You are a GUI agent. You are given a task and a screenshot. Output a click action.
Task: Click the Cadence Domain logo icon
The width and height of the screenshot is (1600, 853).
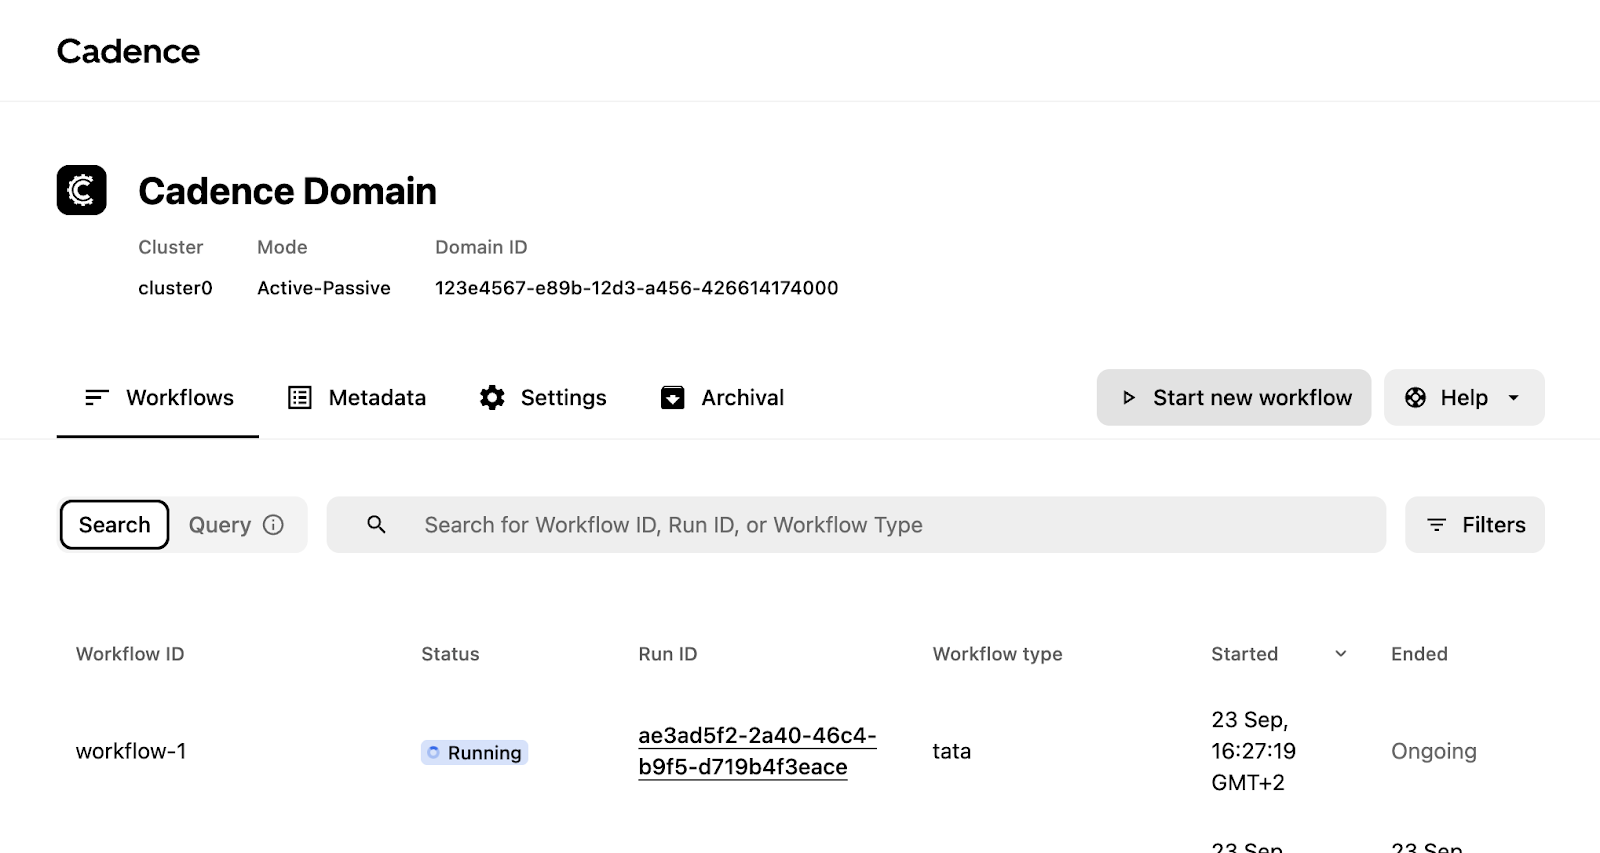click(x=82, y=190)
